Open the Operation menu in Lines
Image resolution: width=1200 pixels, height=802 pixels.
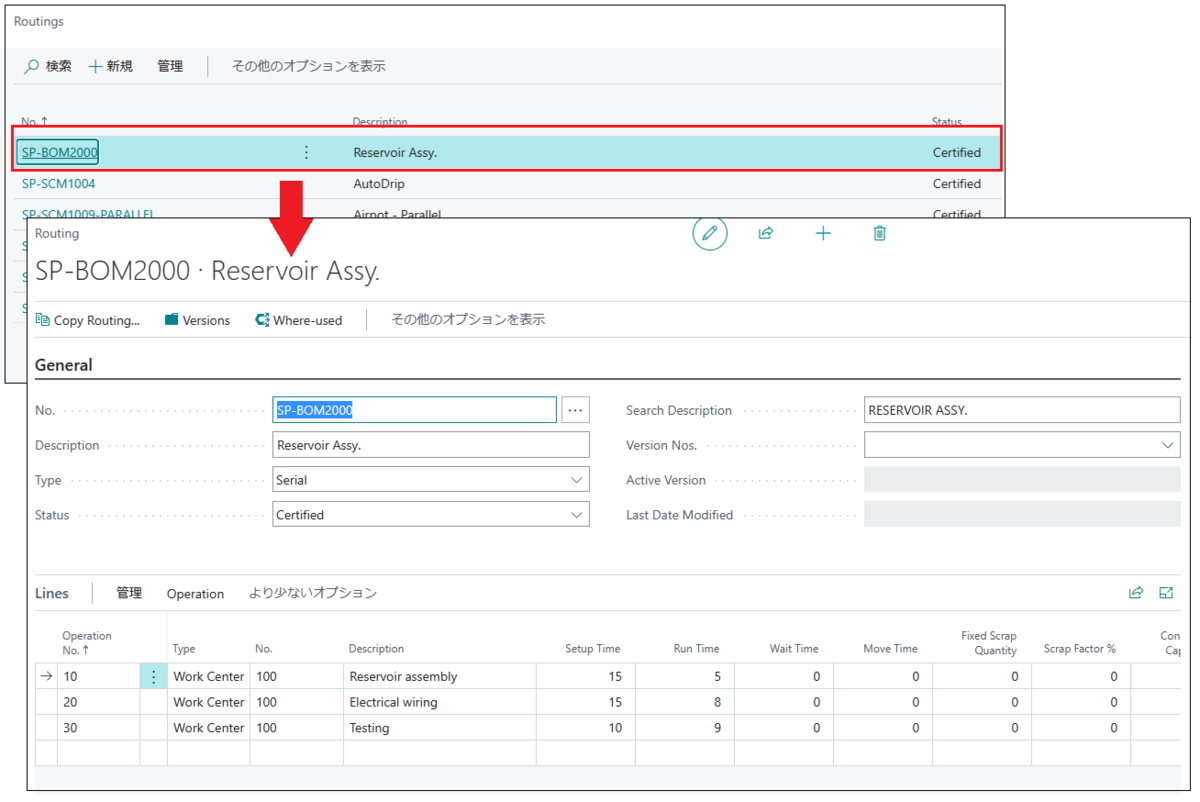195,593
